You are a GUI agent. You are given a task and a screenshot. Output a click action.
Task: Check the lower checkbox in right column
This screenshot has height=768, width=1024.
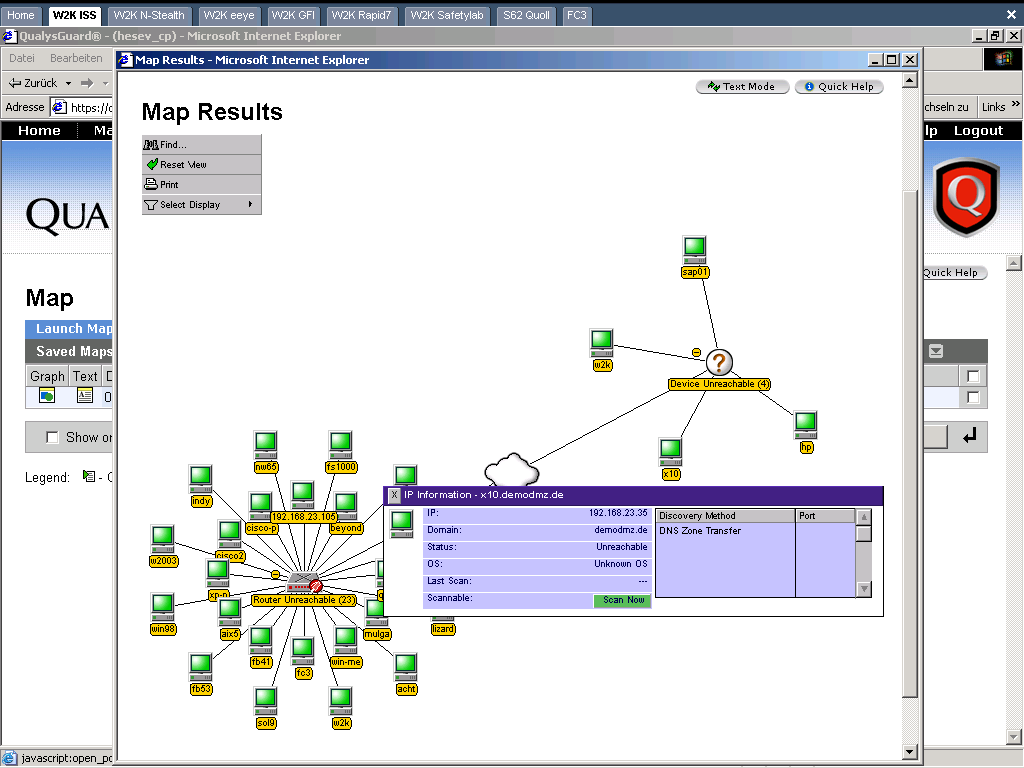(973, 398)
